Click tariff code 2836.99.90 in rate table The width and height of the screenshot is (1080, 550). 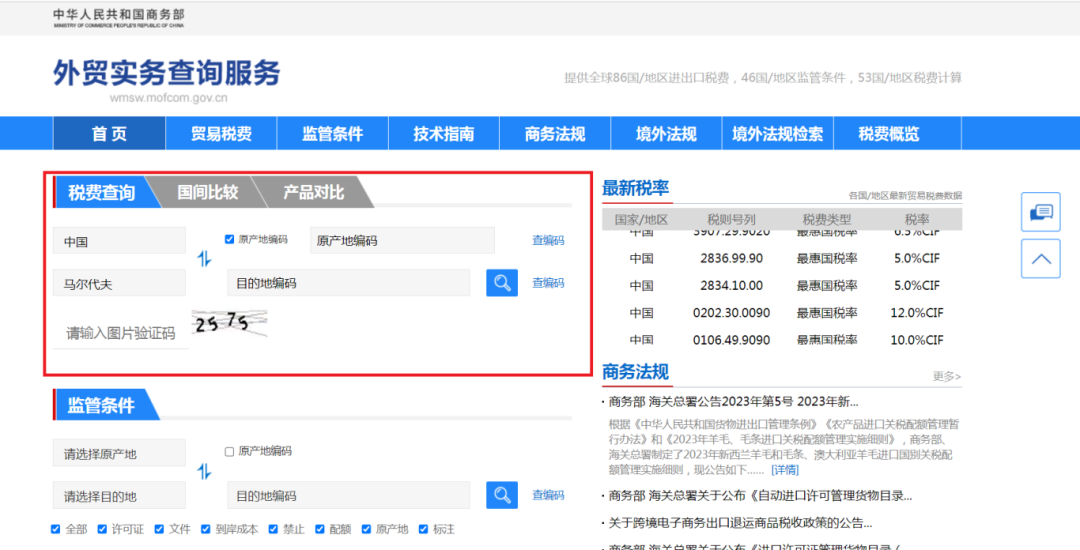click(731, 258)
